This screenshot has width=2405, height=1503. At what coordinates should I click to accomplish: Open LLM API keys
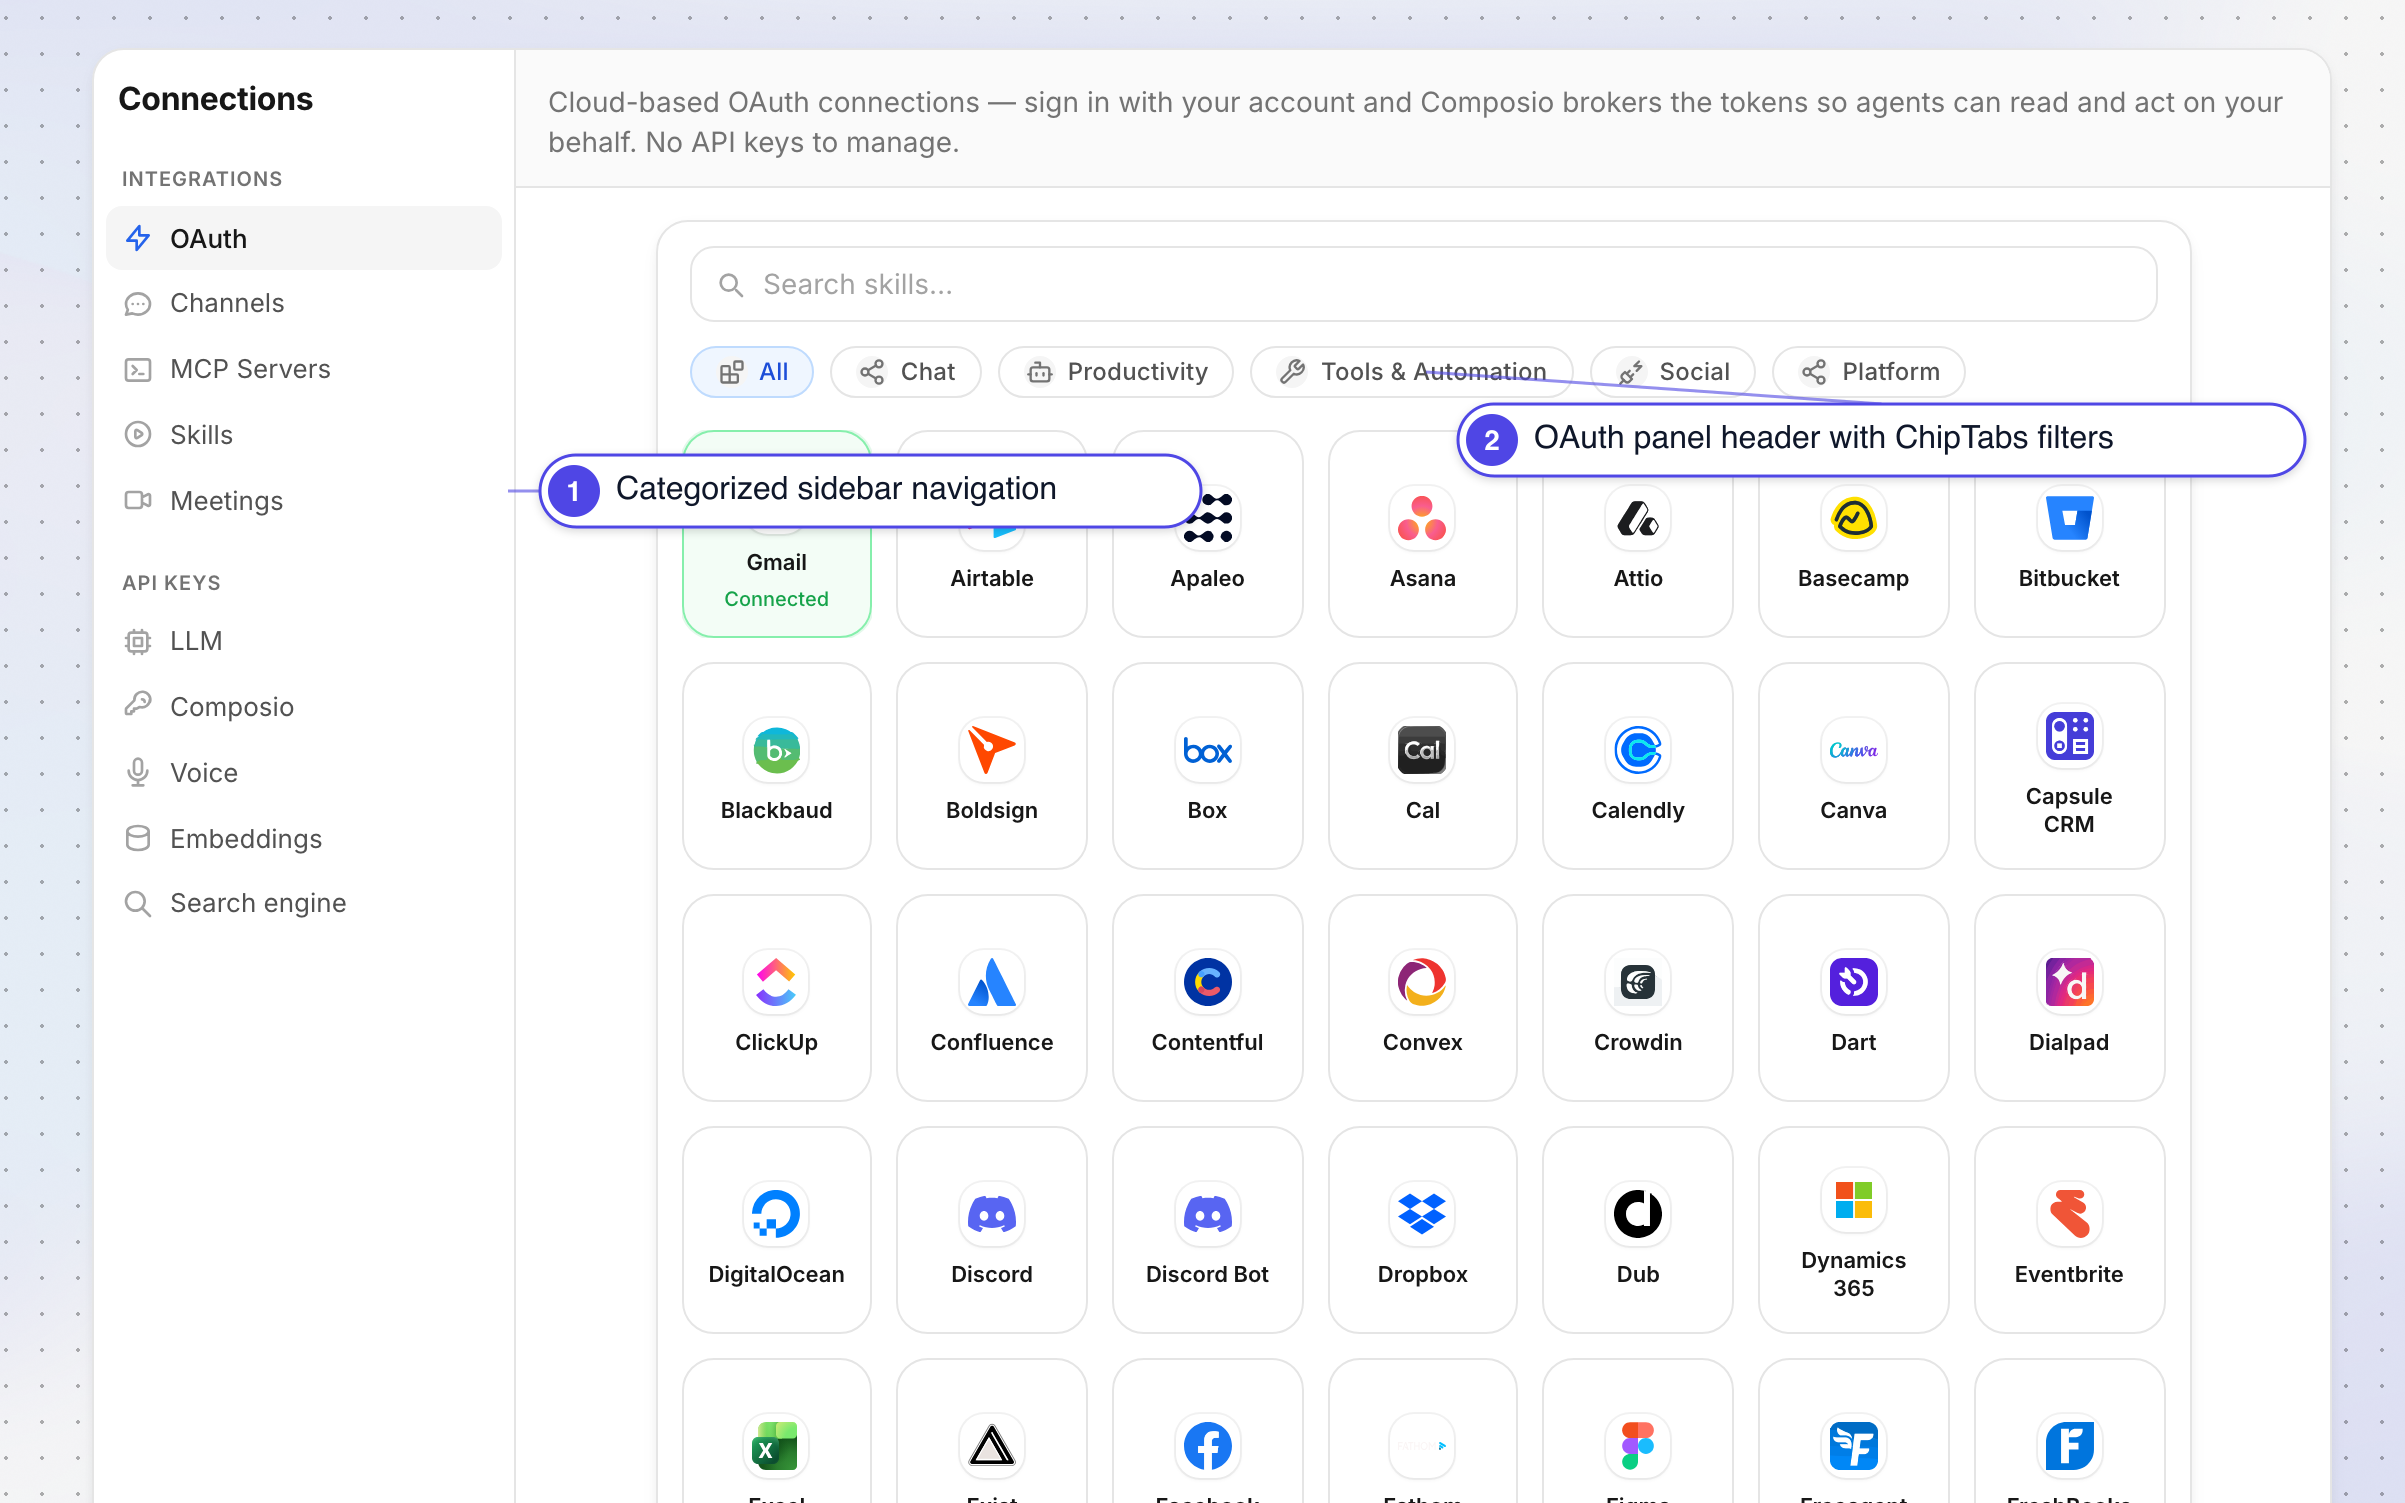pos(304,641)
